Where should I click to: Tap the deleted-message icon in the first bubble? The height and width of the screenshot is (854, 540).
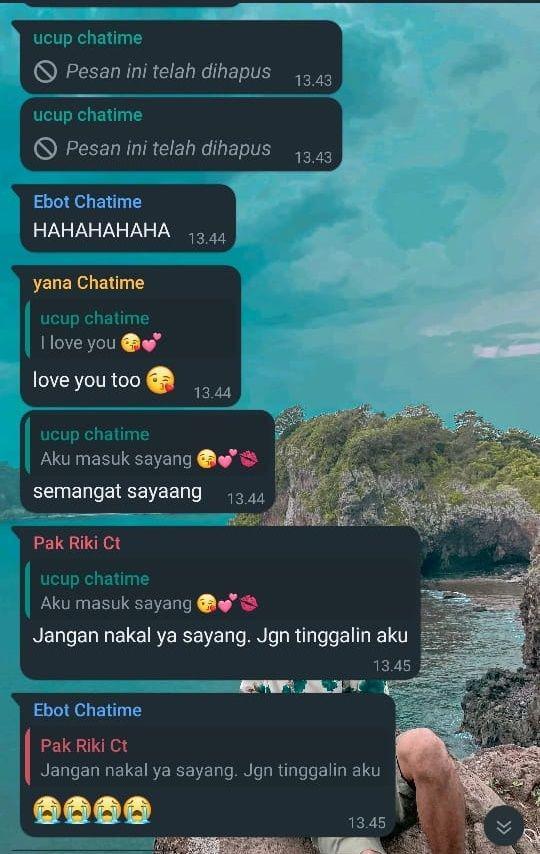(x=45, y=71)
